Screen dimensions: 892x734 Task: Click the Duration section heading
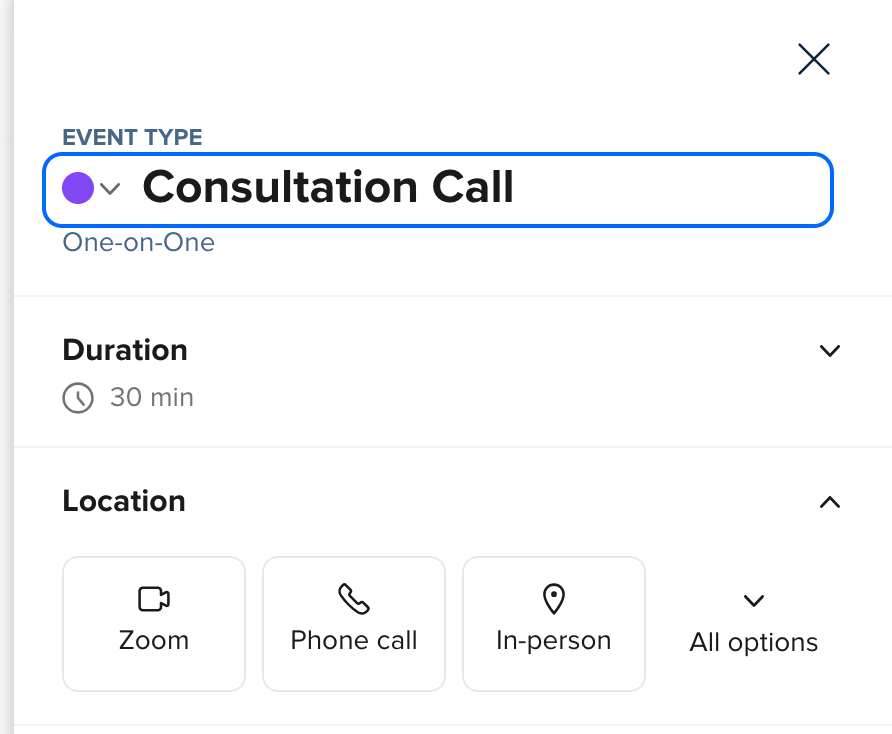point(125,350)
